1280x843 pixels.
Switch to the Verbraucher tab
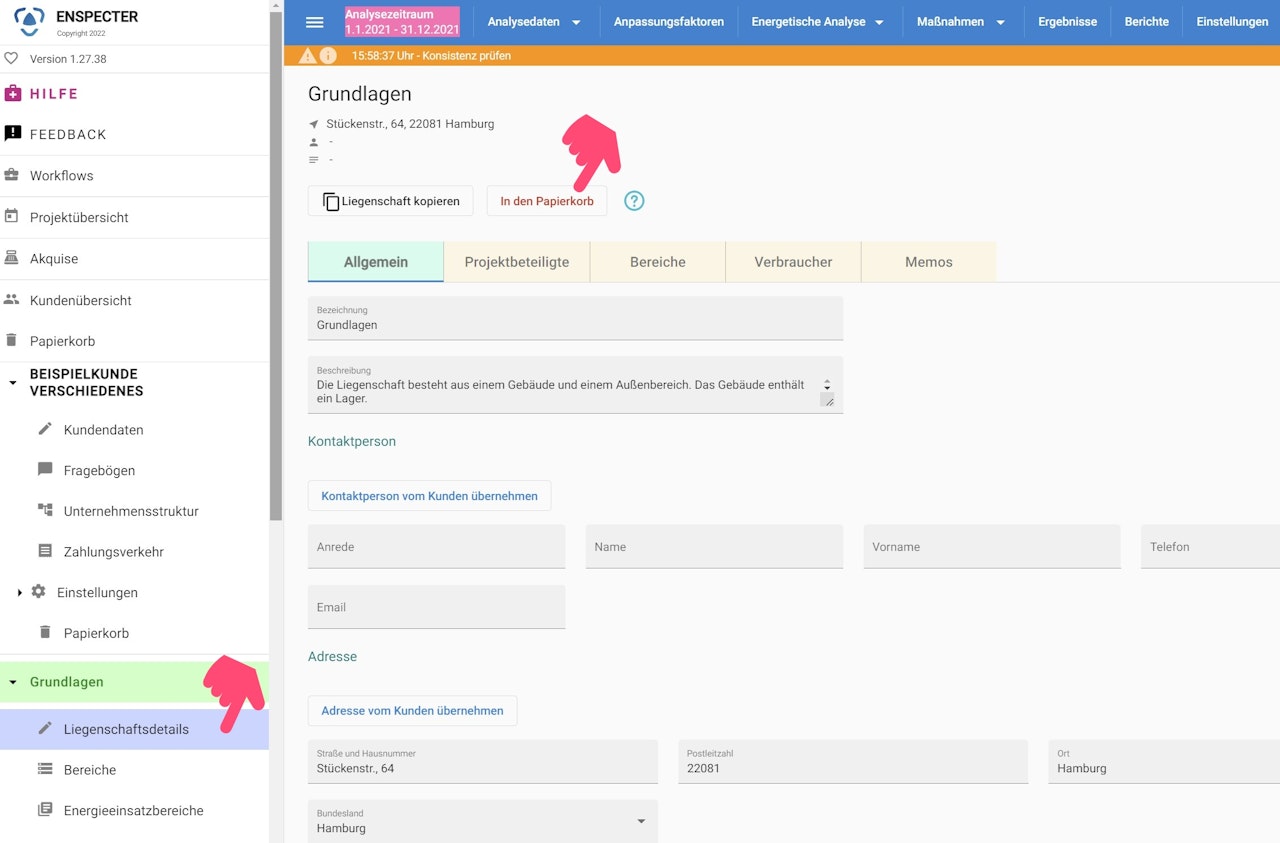(793, 262)
